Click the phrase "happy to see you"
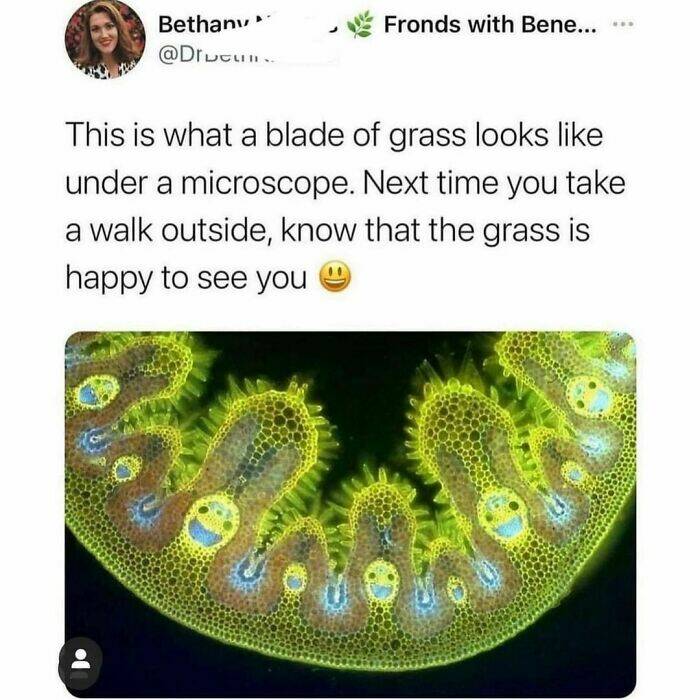This screenshot has height=700, width=700. (186, 279)
